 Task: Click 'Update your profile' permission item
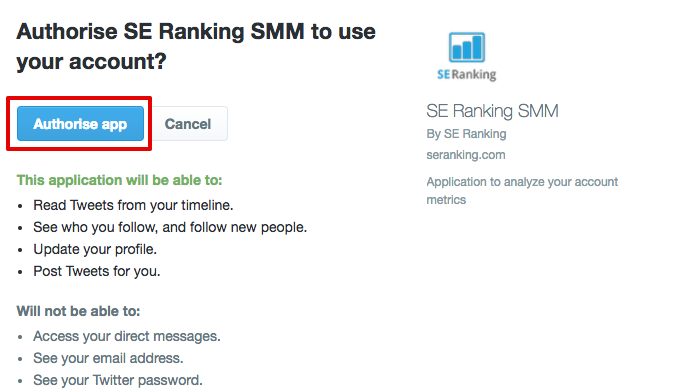click(95, 249)
